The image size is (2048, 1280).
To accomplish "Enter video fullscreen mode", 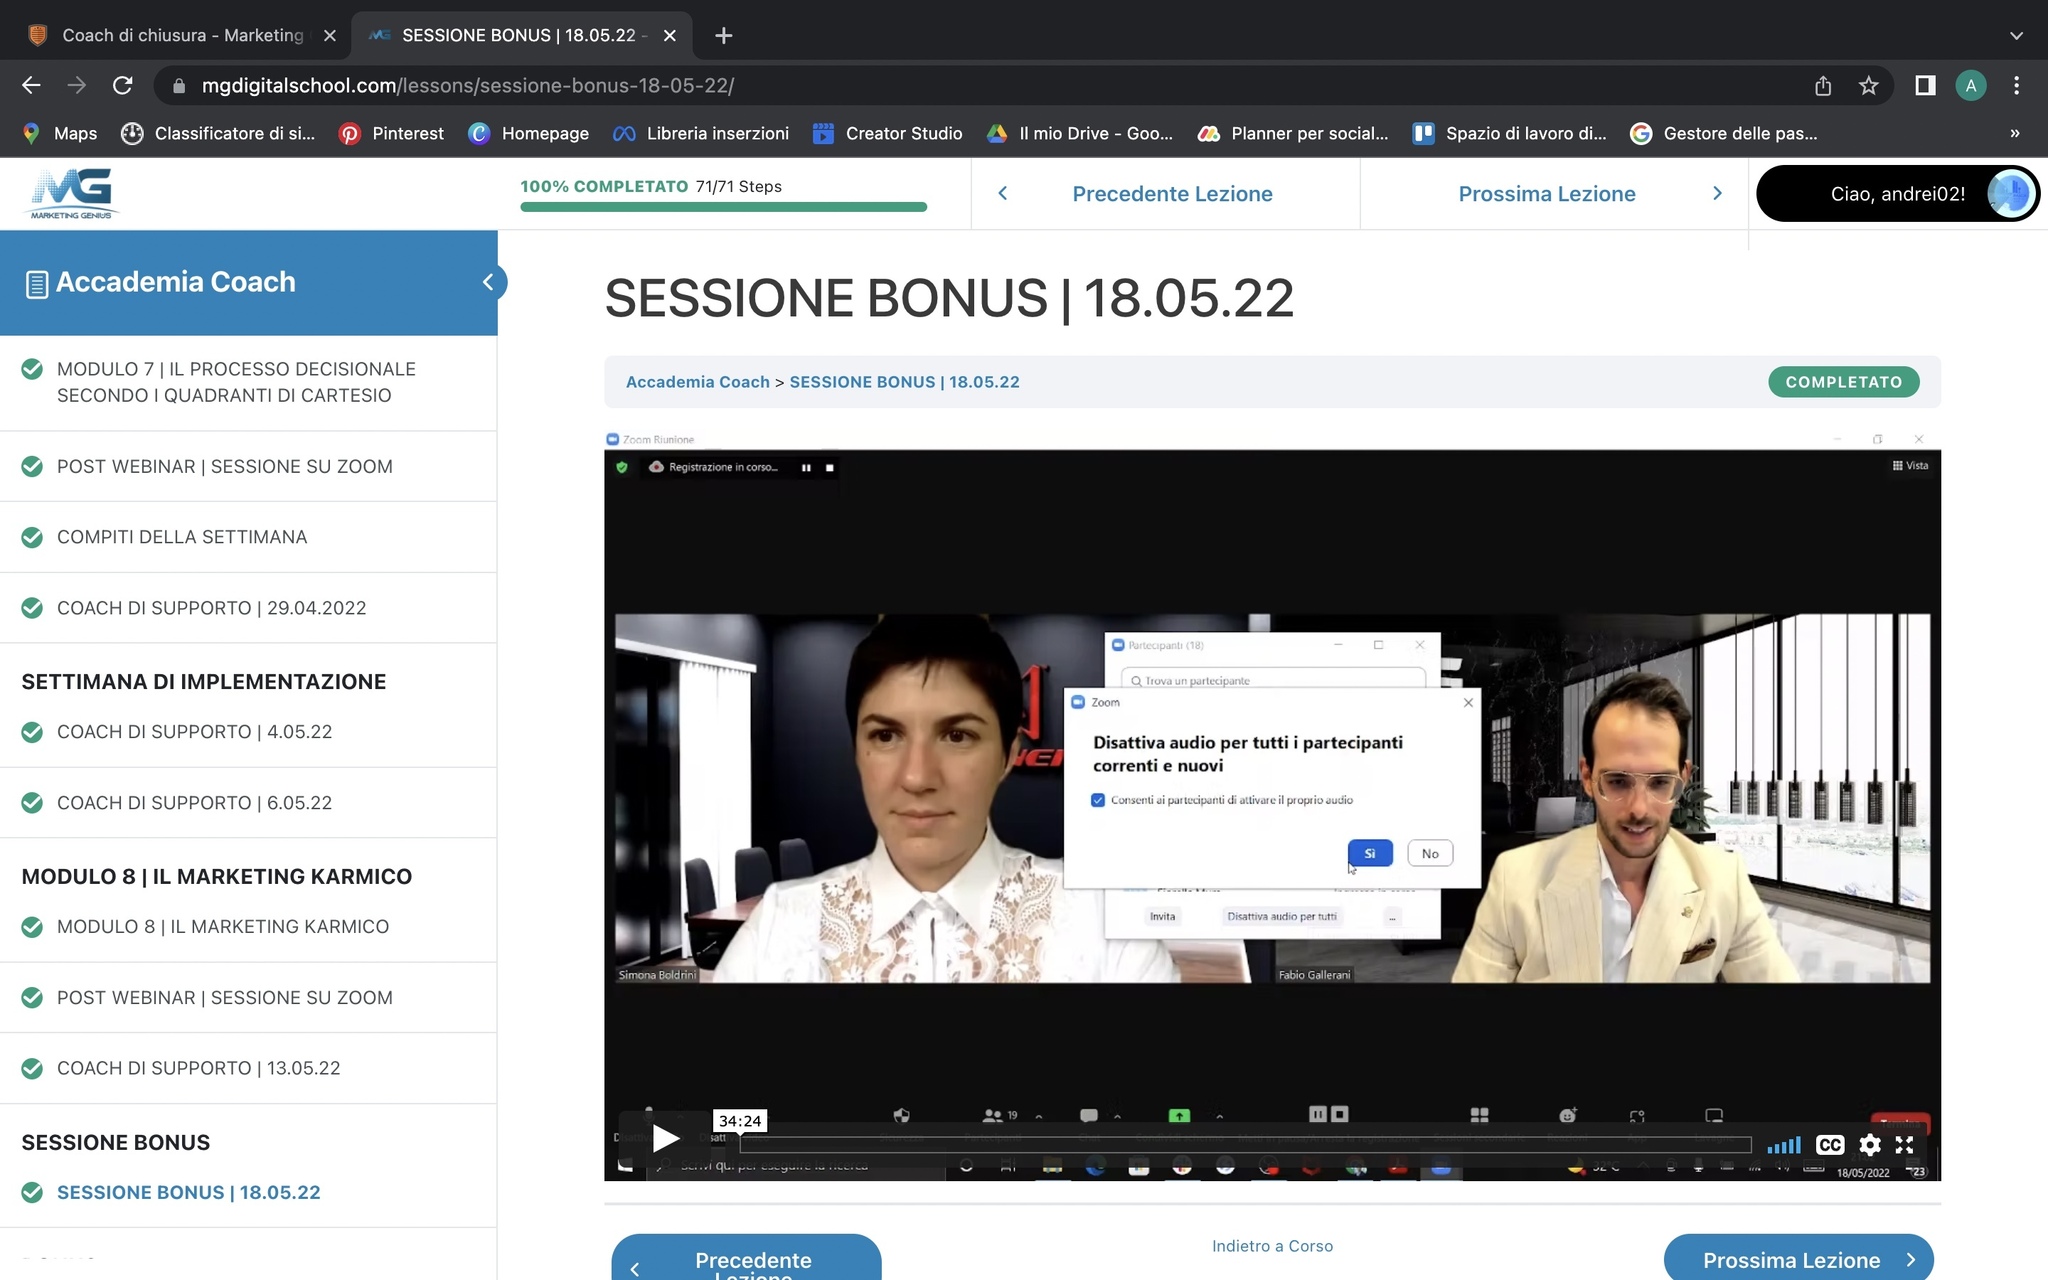I will click(1905, 1145).
